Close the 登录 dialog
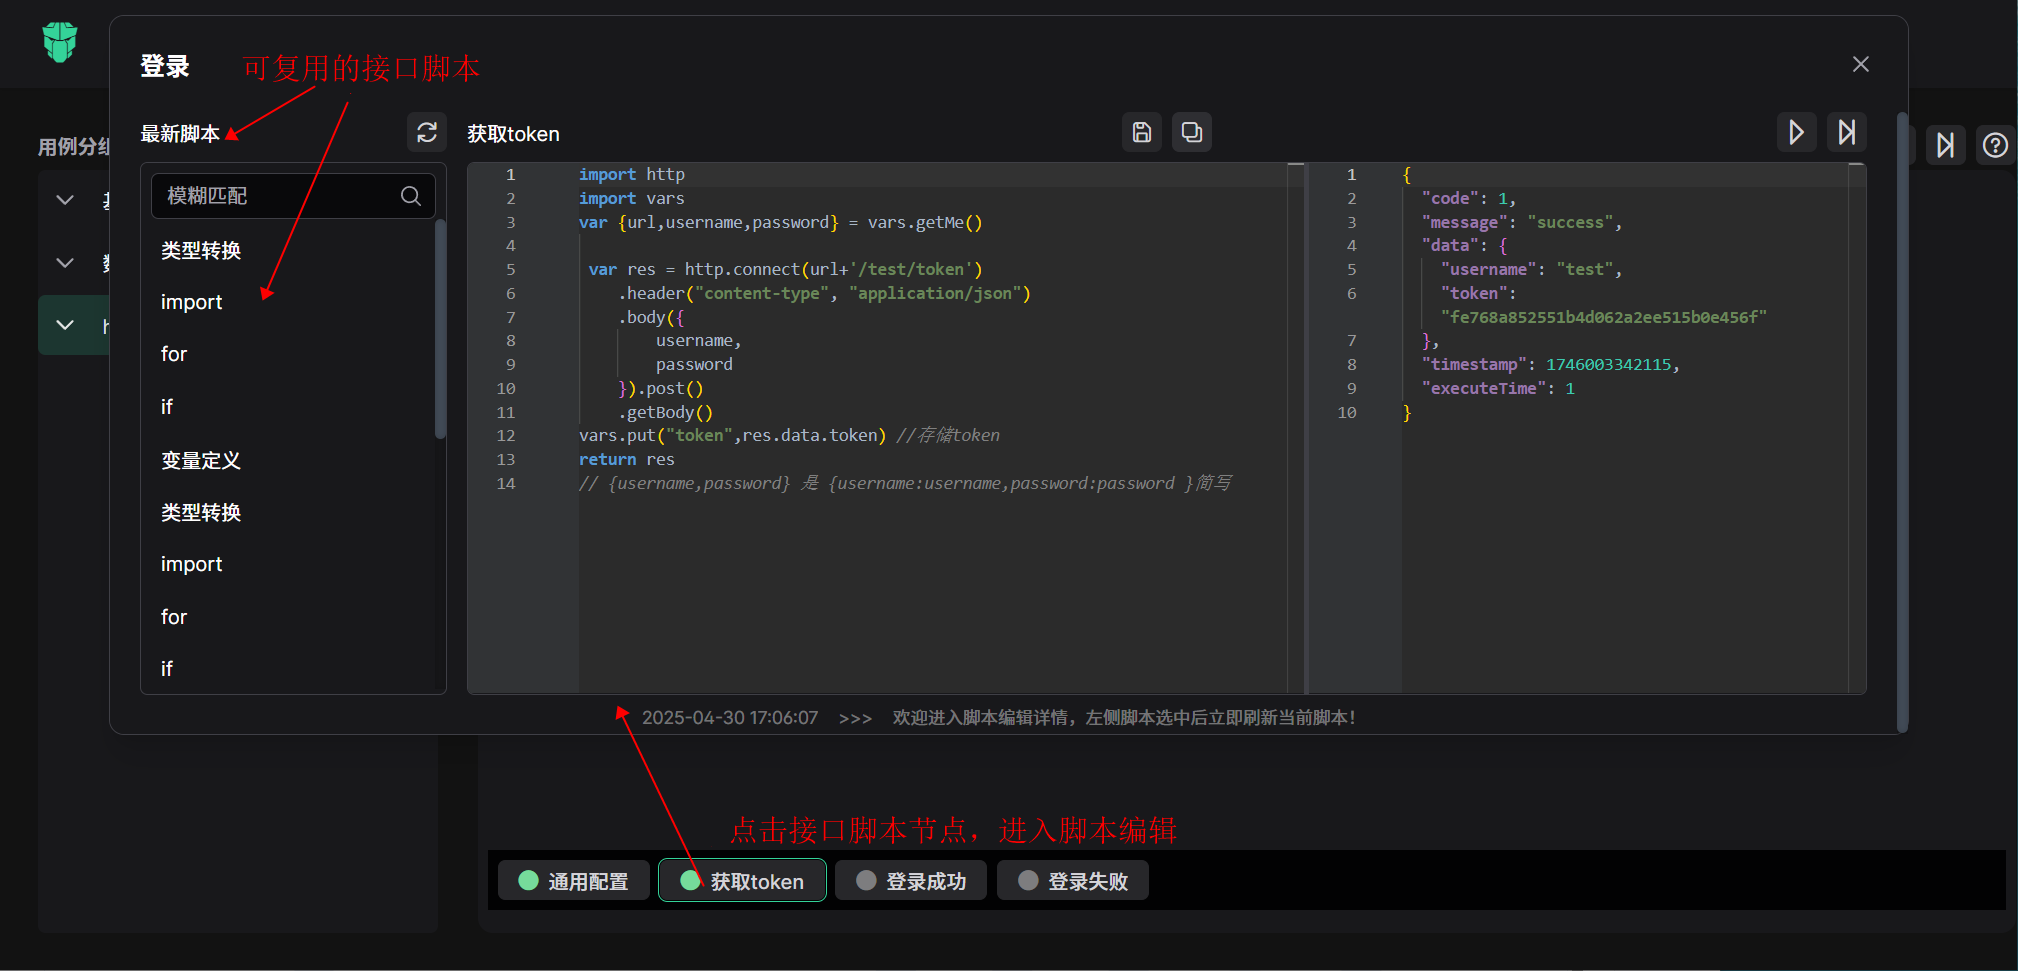The height and width of the screenshot is (971, 2018). pyautogui.click(x=1861, y=64)
